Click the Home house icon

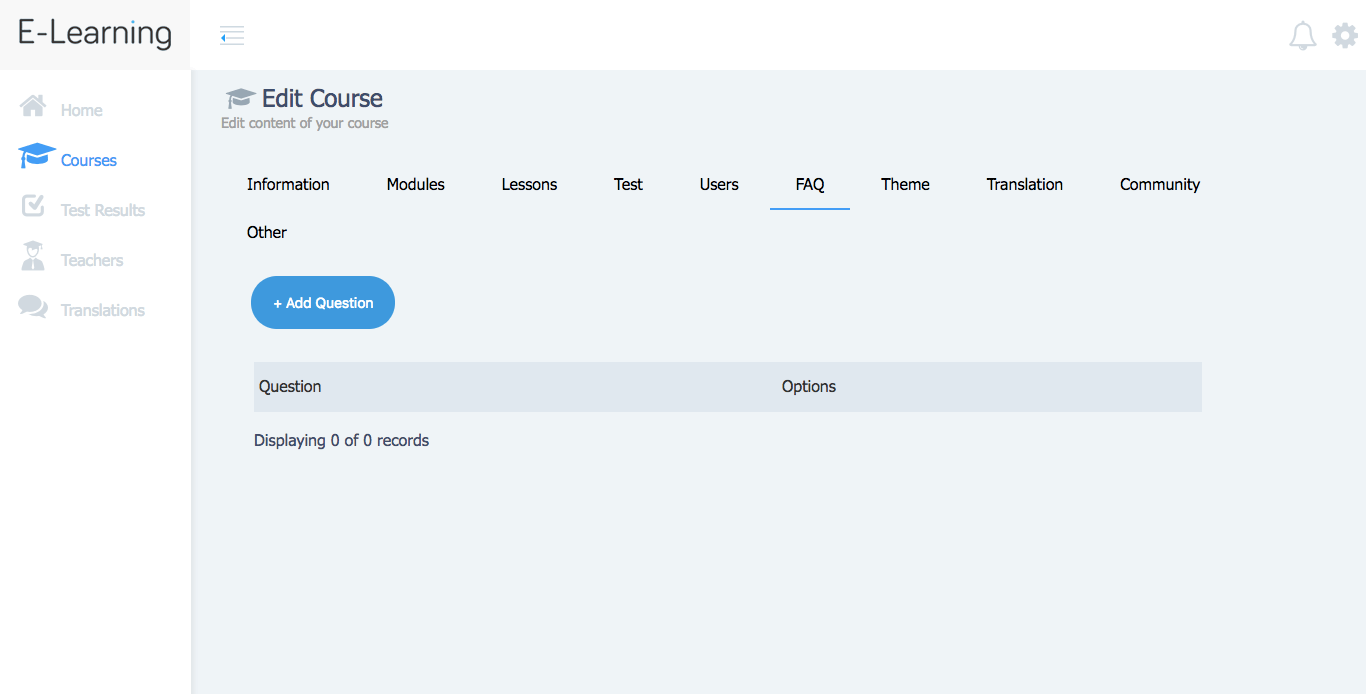coord(33,105)
